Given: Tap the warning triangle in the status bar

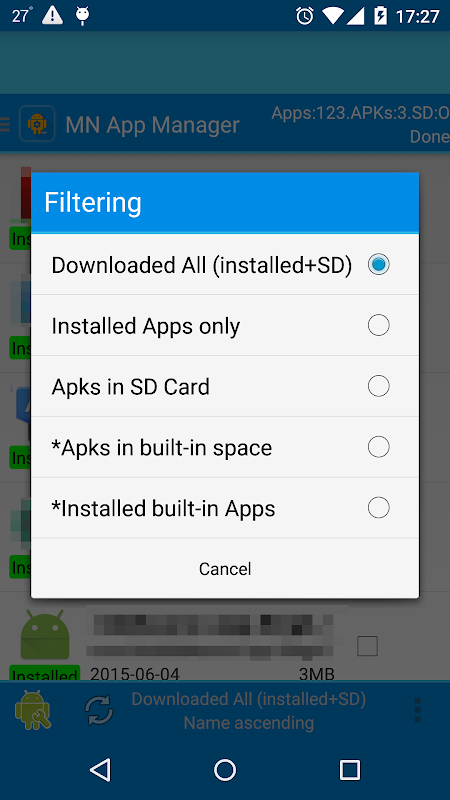Looking at the screenshot, I should coord(52,16).
